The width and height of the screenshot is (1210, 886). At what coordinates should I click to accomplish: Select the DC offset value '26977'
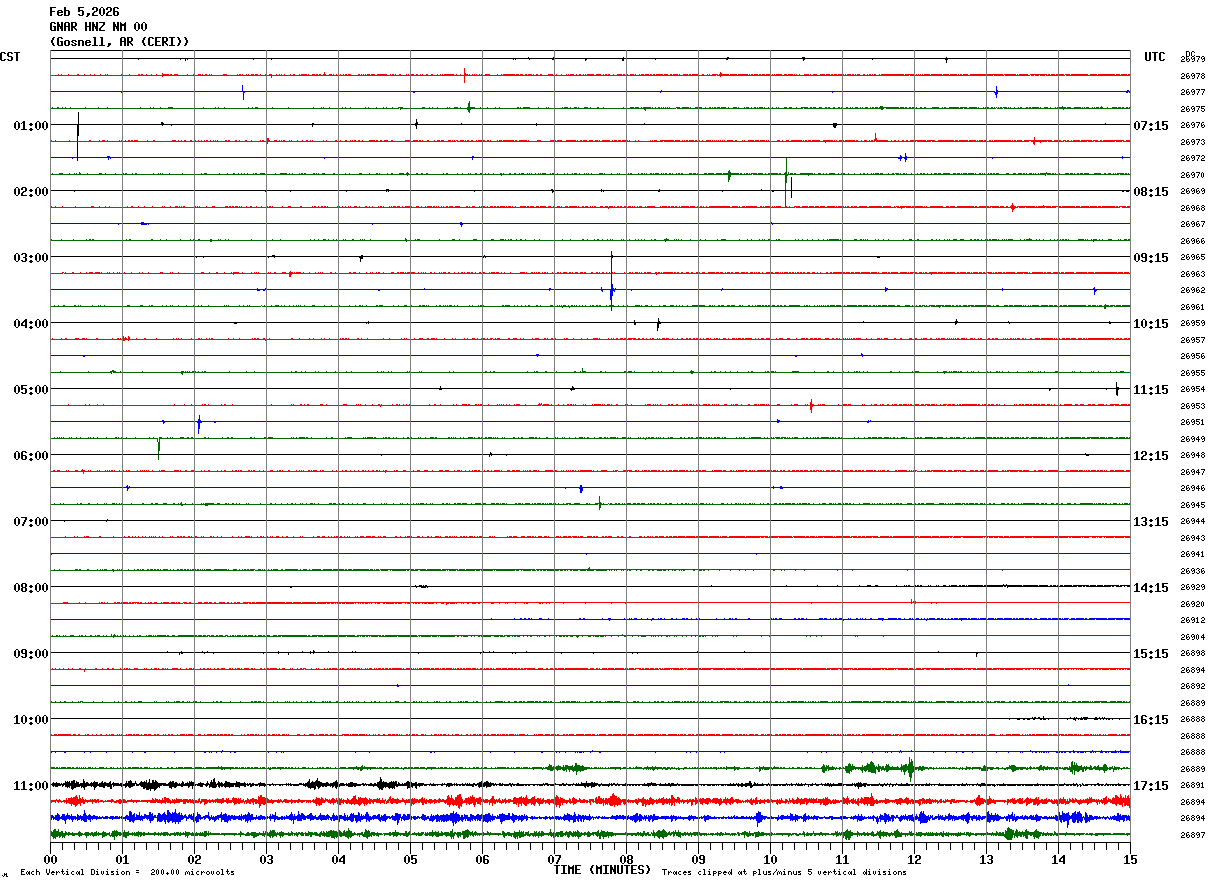coord(1192,92)
